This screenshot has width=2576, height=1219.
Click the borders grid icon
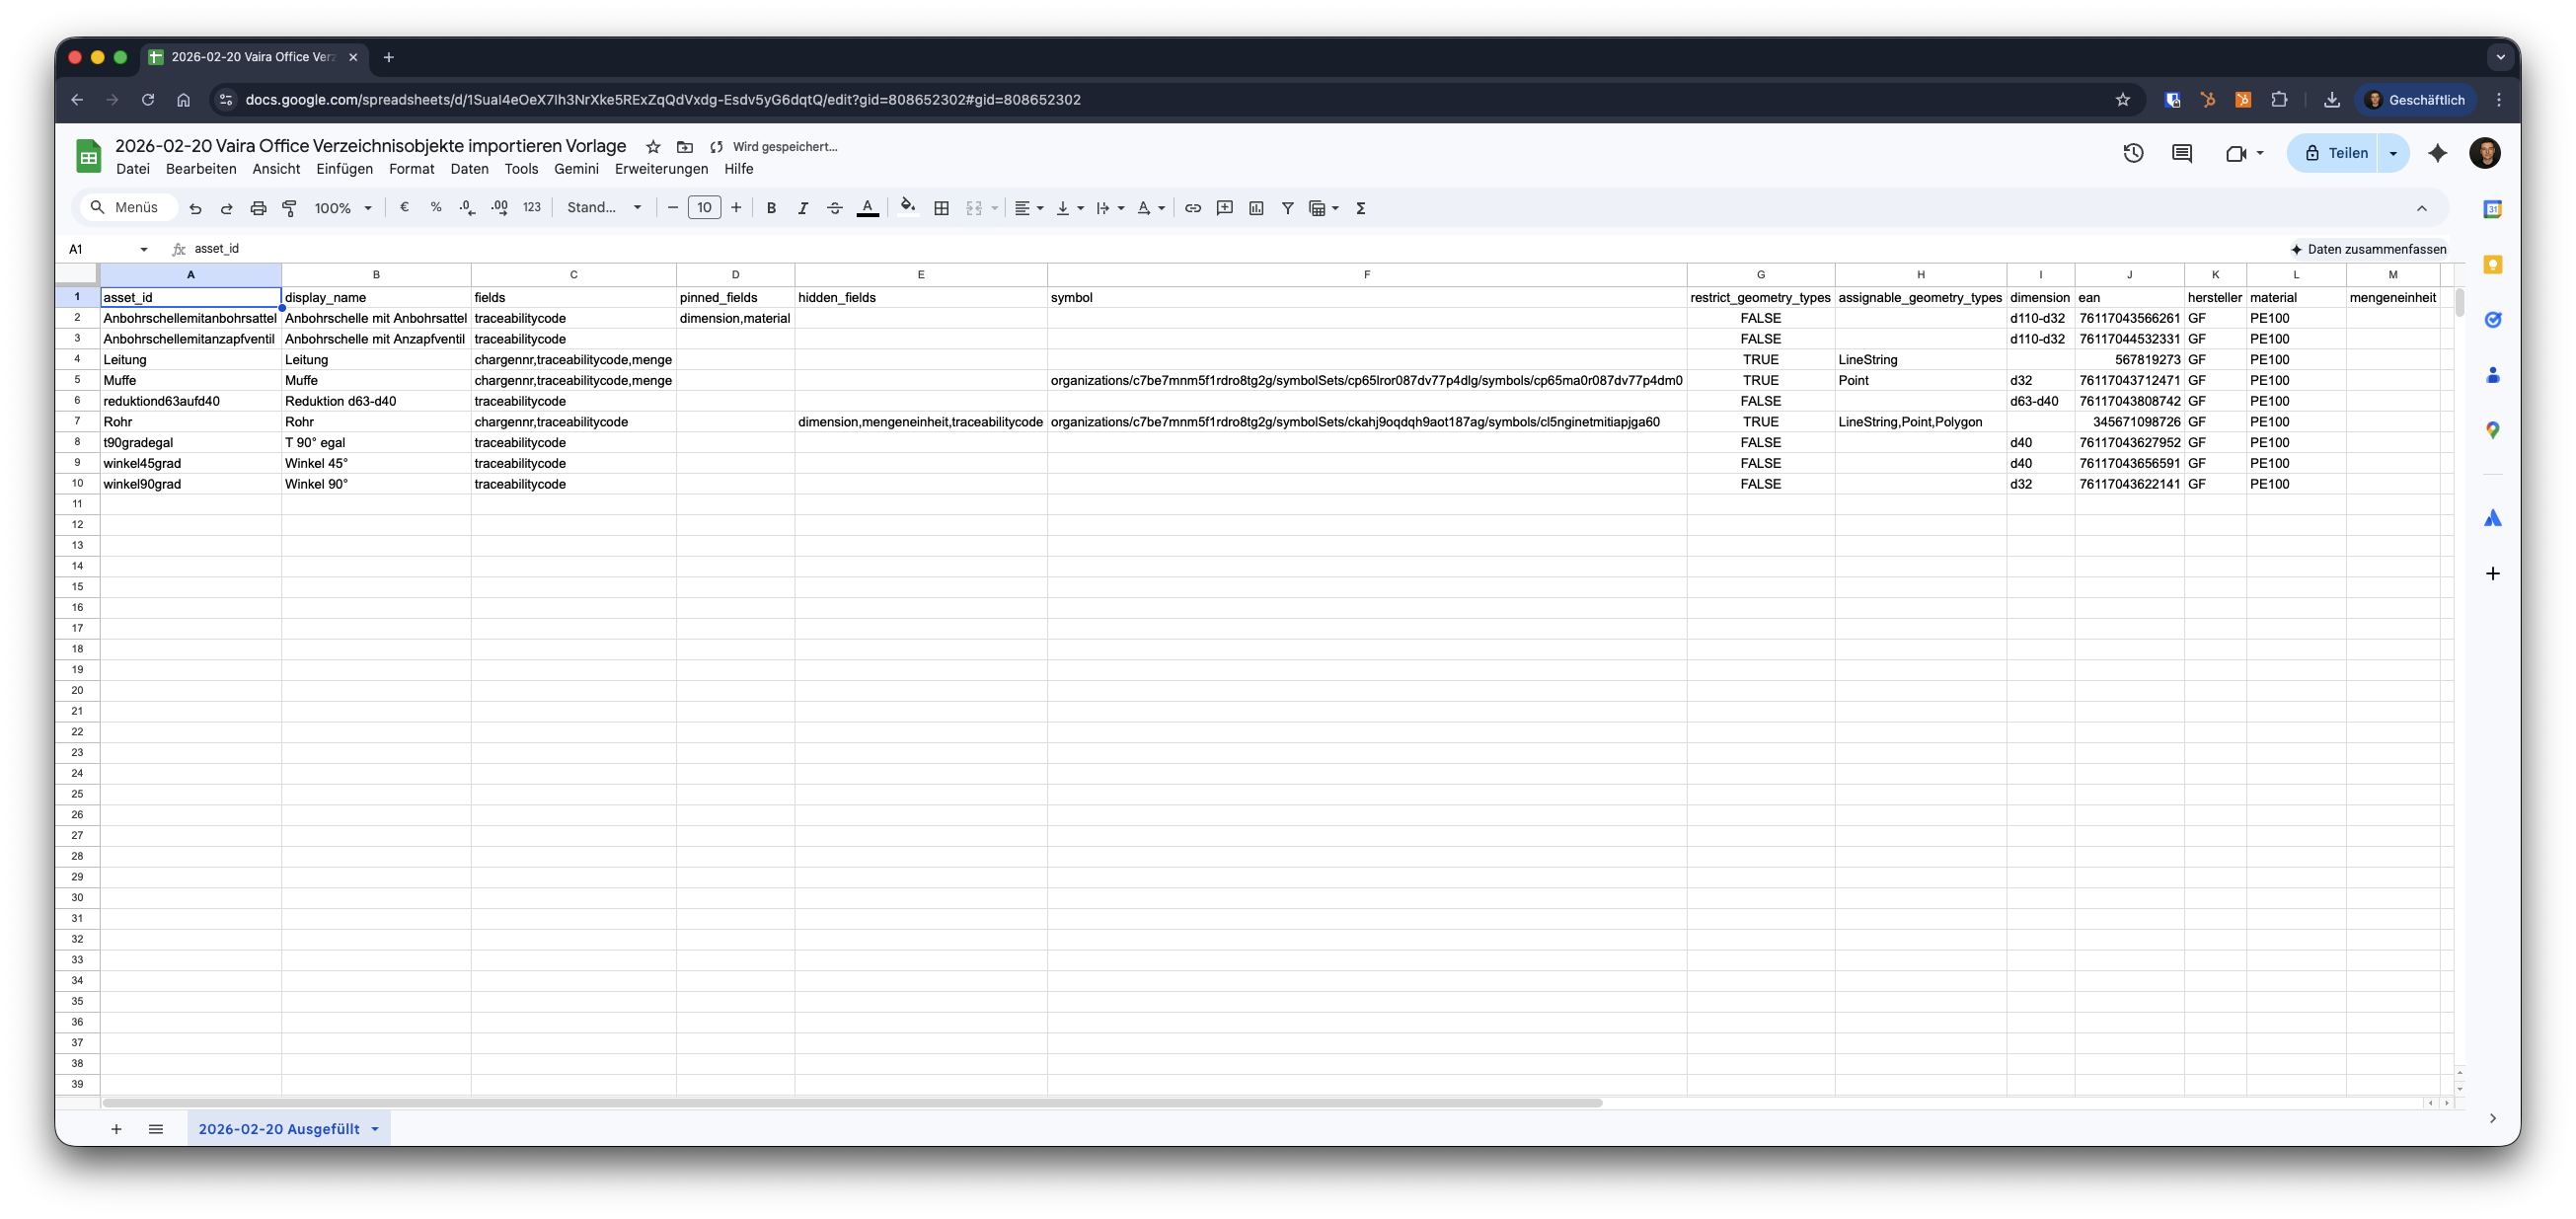[x=941, y=208]
